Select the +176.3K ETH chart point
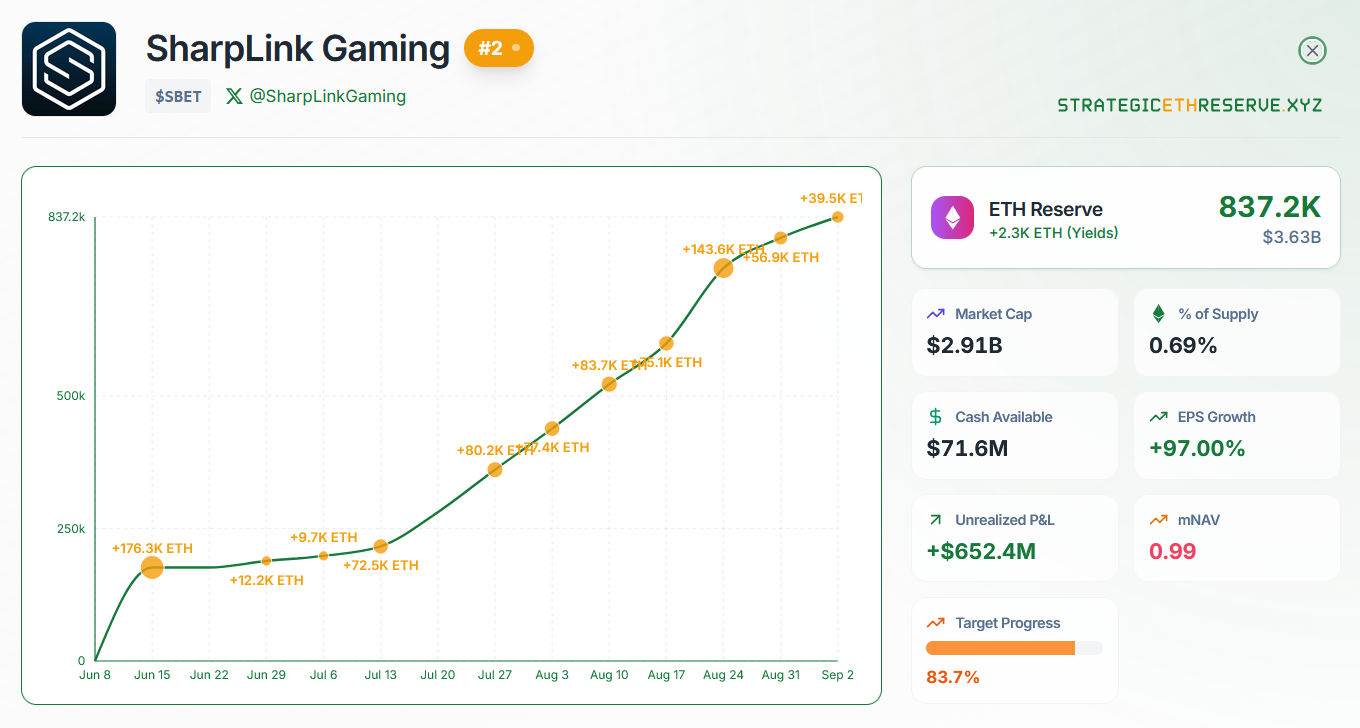This screenshot has height=728, width=1360. [x=152, y=567]
